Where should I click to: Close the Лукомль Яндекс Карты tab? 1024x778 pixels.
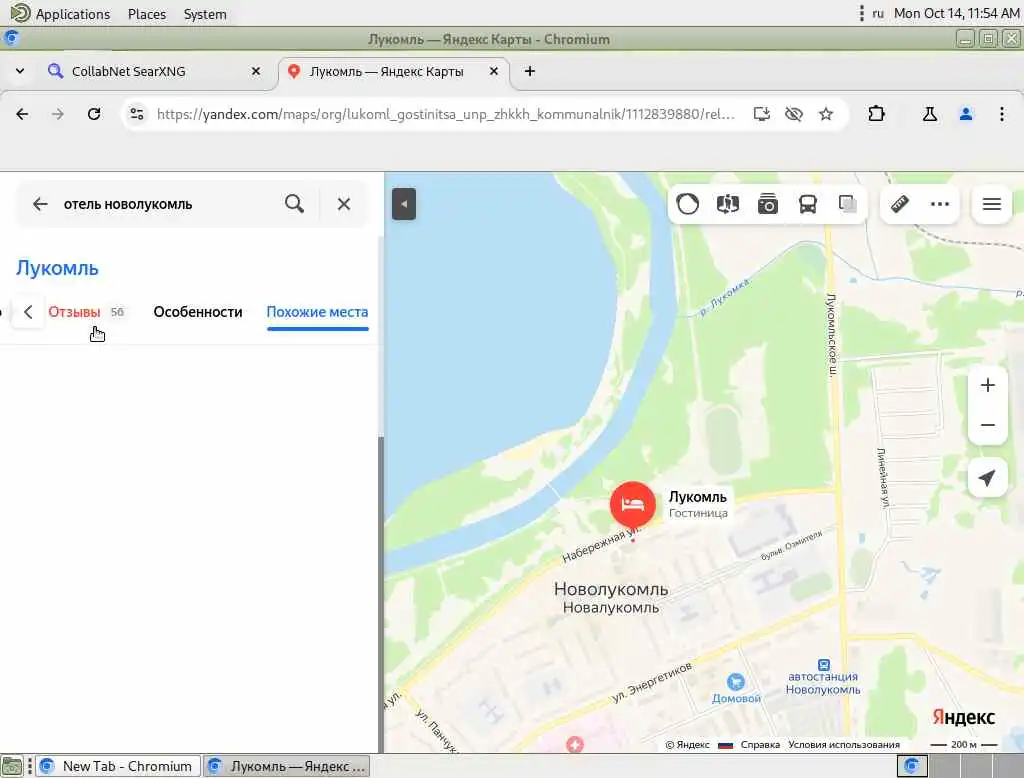pyautogui.click(x=494, y=71)
